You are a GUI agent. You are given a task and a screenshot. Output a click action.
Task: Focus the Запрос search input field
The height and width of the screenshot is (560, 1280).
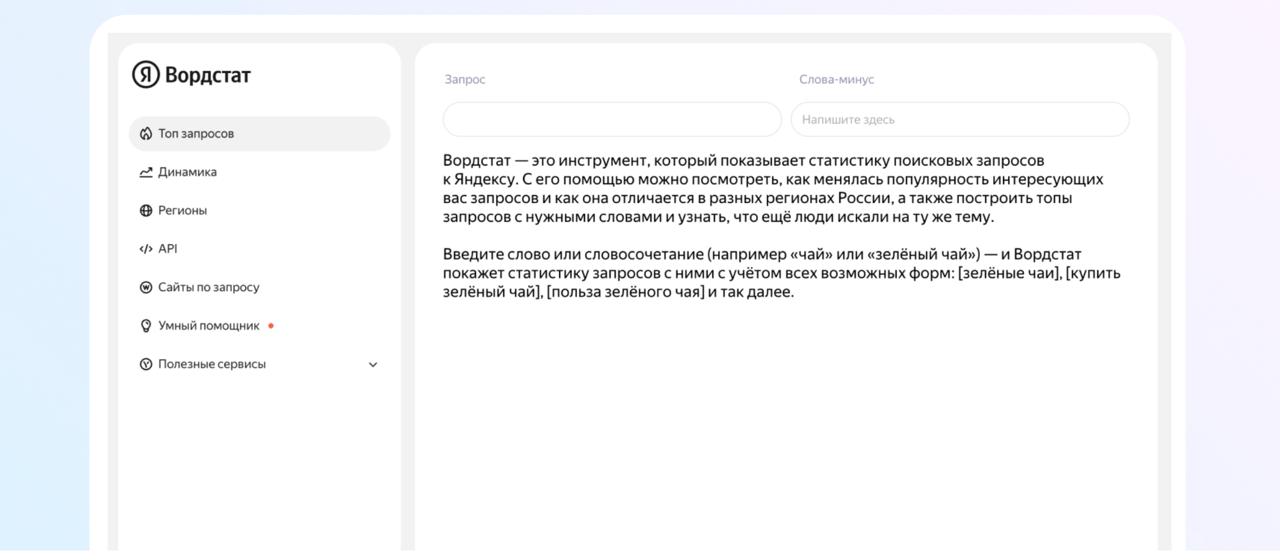612,120
